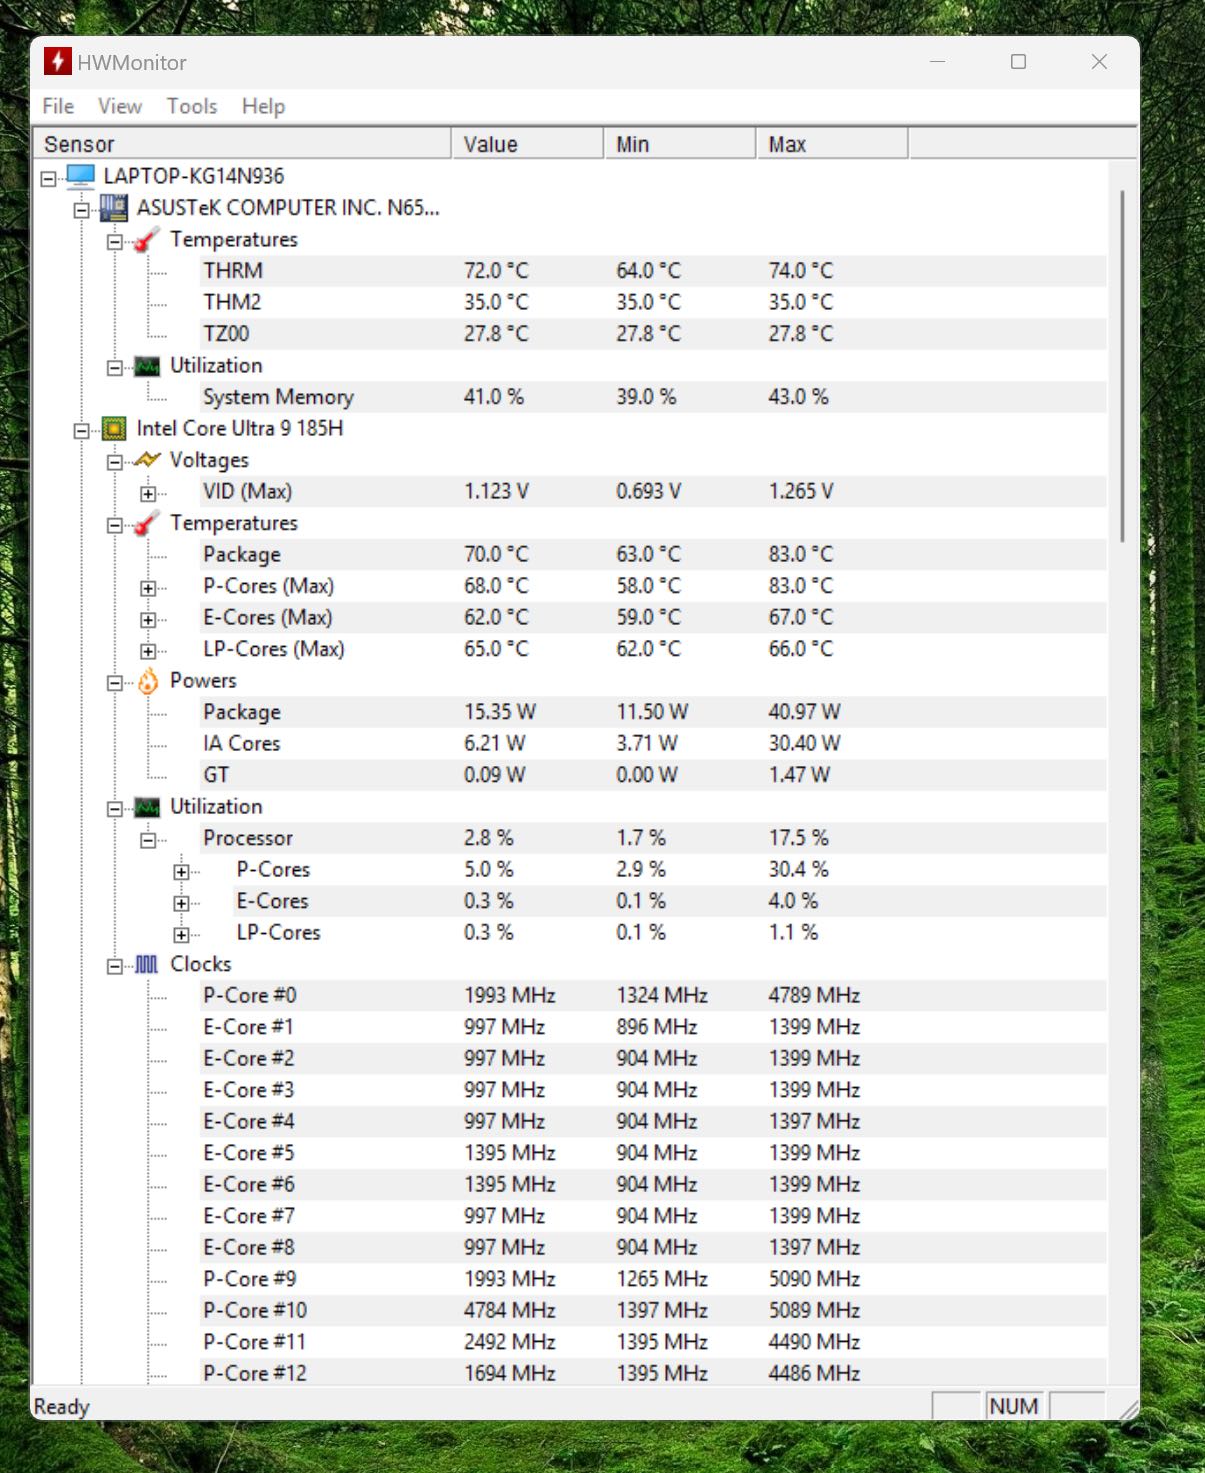
Task: Minimize the HWMonitor window
Action: click(x=937, y=62)
